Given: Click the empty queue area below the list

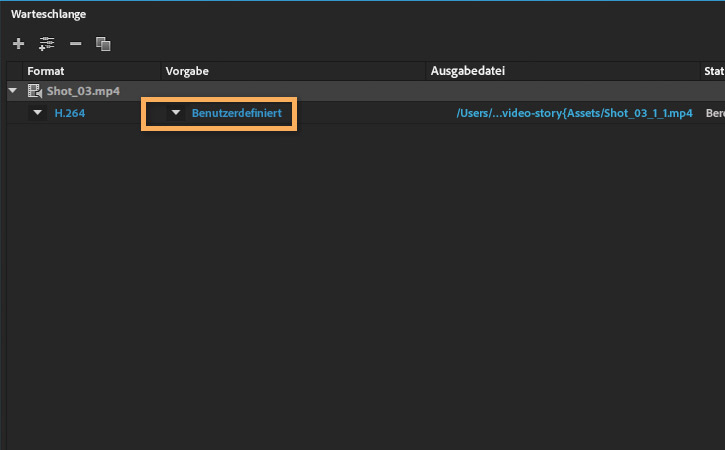Looking at the screenshot, I should 360,290.
